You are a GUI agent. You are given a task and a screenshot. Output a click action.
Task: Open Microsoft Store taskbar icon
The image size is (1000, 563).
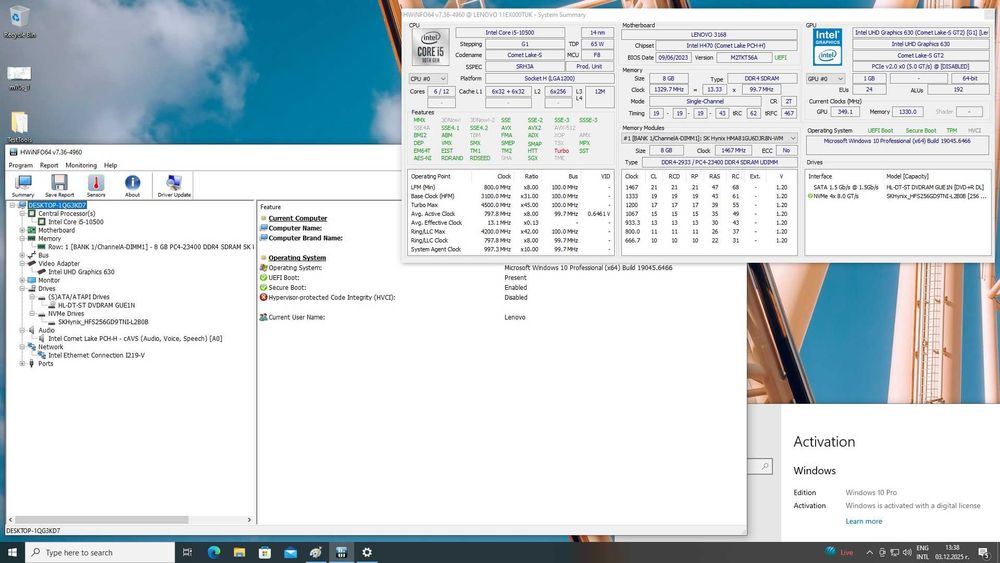tap(265, 552)
